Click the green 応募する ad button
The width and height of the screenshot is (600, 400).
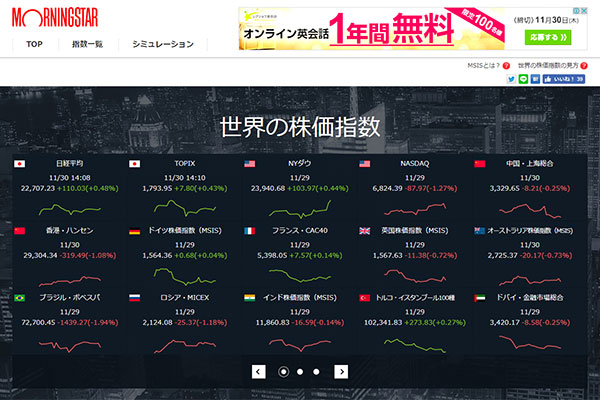tap(548, 38)
